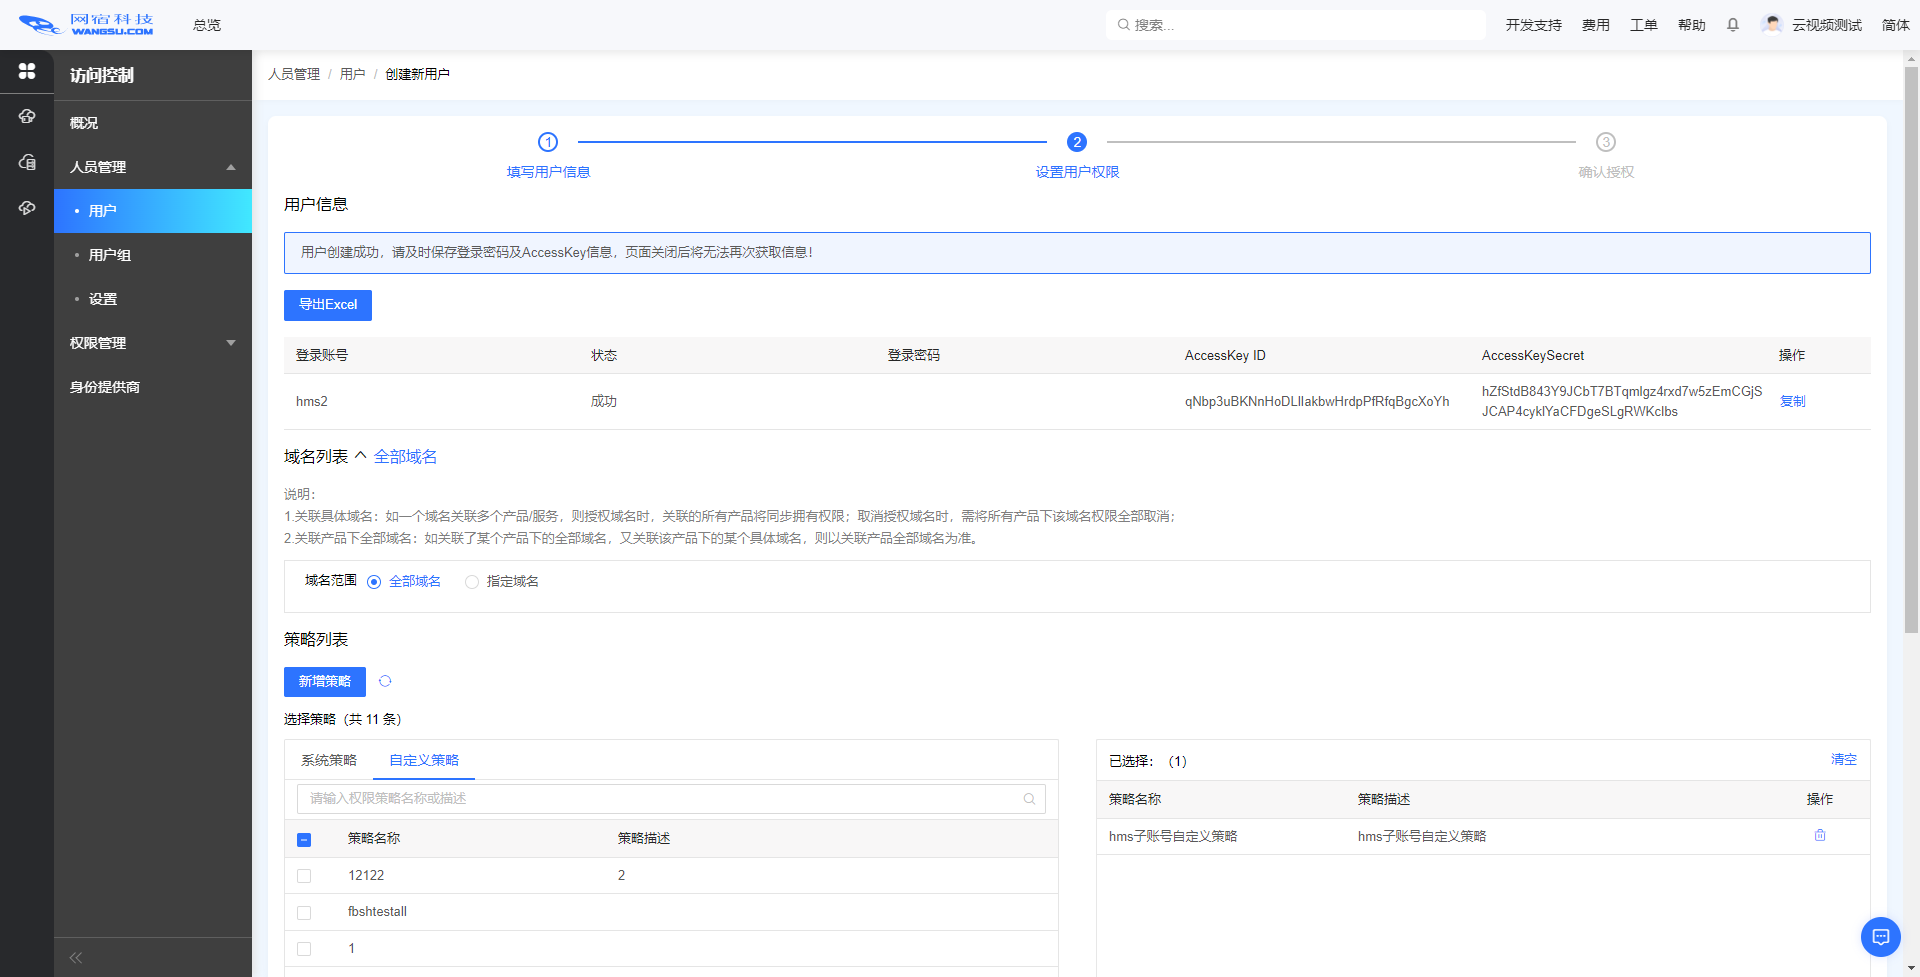Delete hms子账号自定义策略 from selected policies
The width and height of the screenshot is (1920, 977).
tap(1820, 835)
